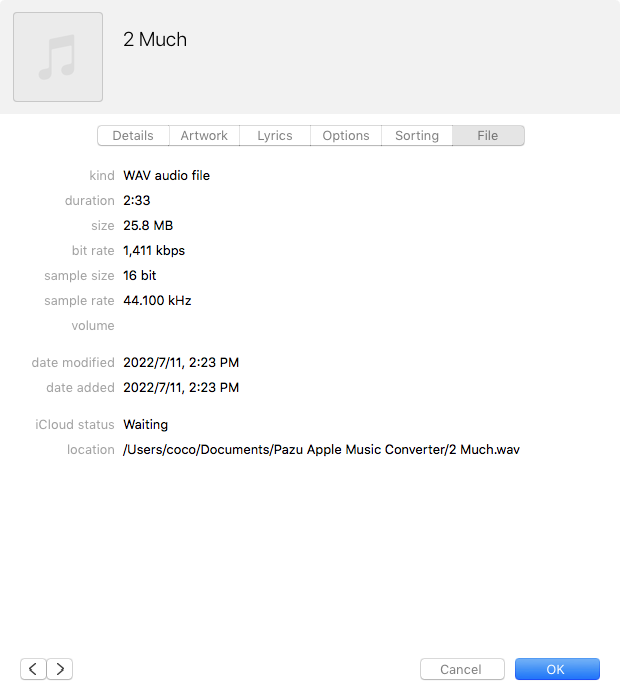Switch to the Details tab
Image resolution: width=620 pixels, height=700 pixels.
pos(133,136)
